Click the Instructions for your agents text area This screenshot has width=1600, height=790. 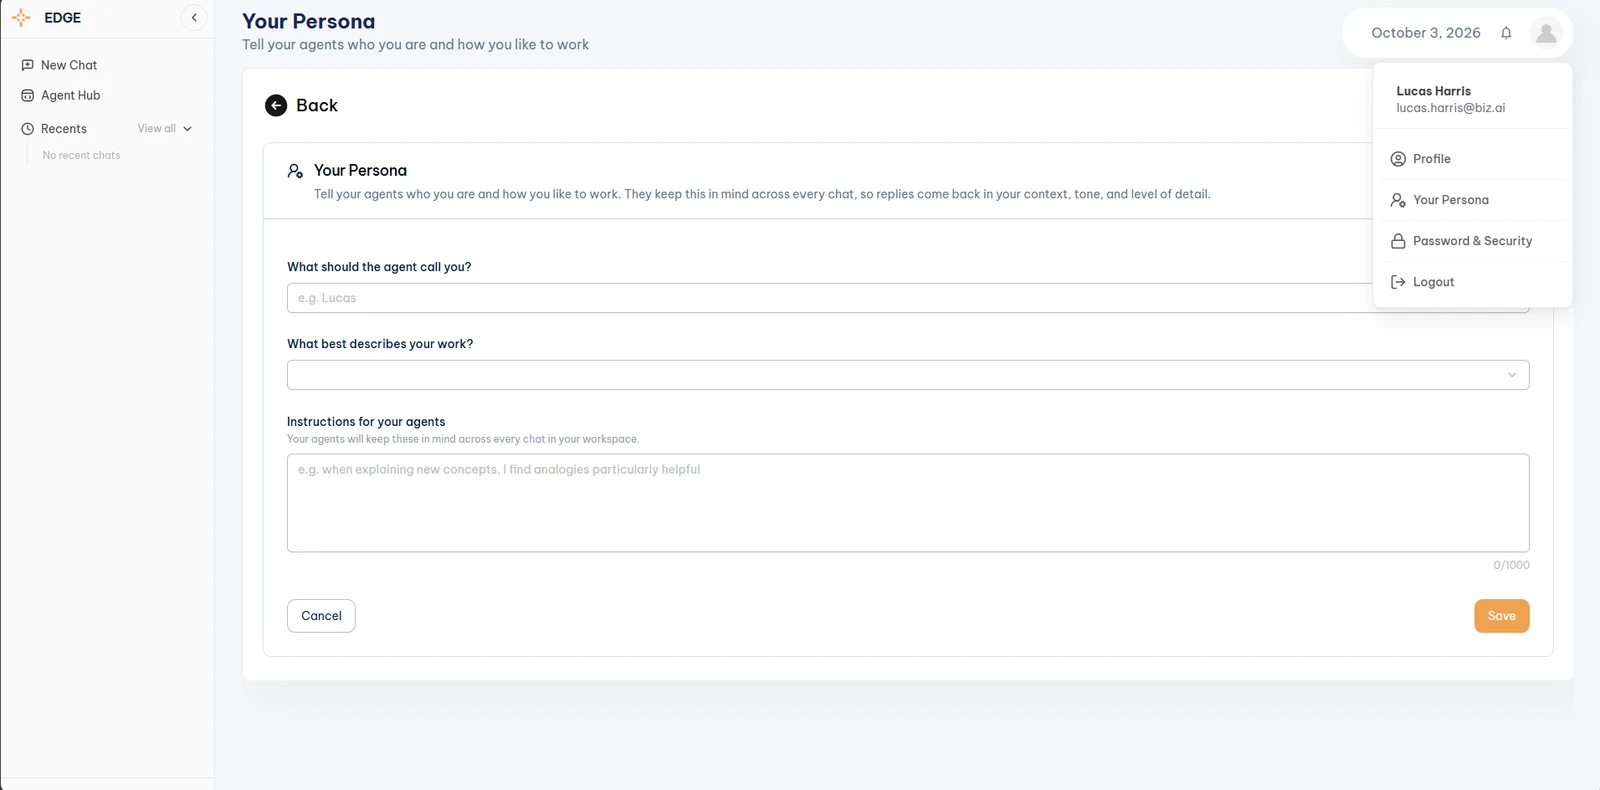pyautogui.click(x=908, y=503)
